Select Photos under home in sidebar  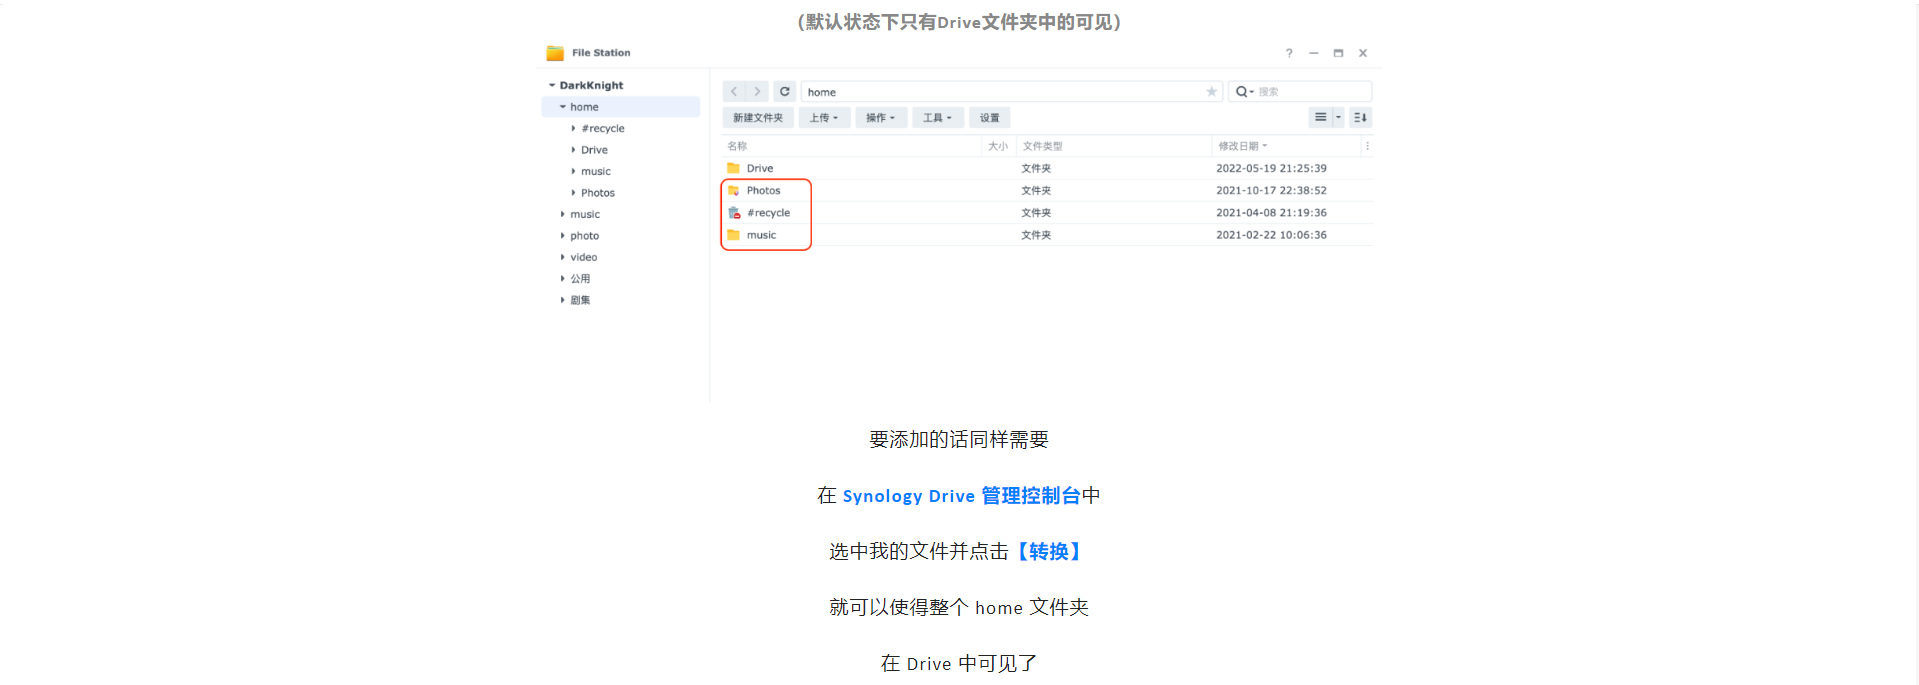[598, 193]
